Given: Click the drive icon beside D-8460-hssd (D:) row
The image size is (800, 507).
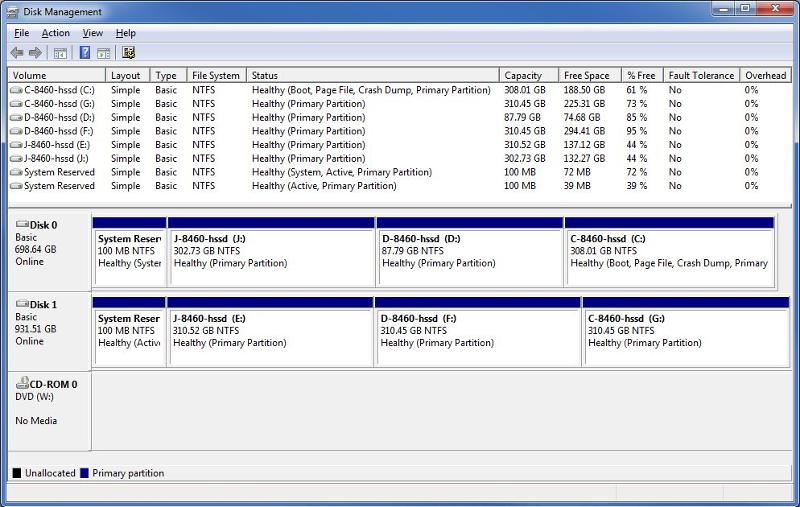Looking at the screenshot, I should [x=16, y=118].
